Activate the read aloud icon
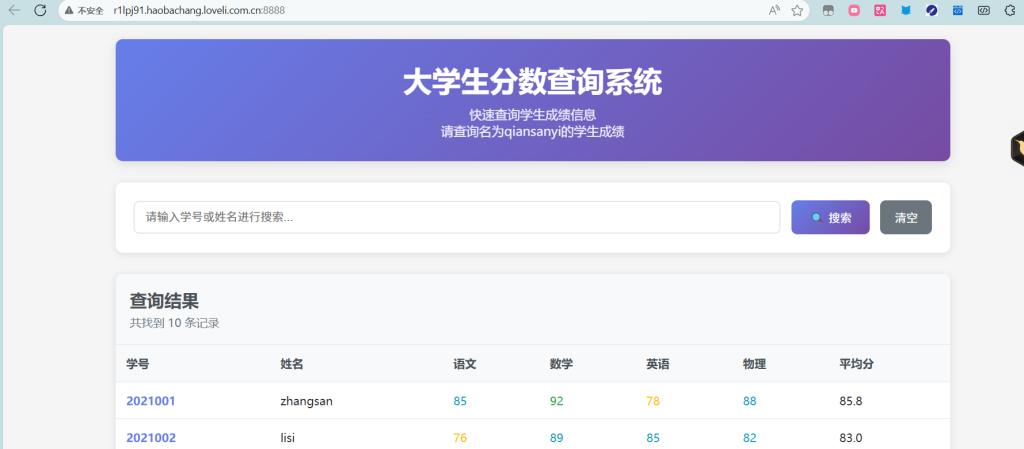Viewport: 1024px width, 449px height. [x=774, y=10]
